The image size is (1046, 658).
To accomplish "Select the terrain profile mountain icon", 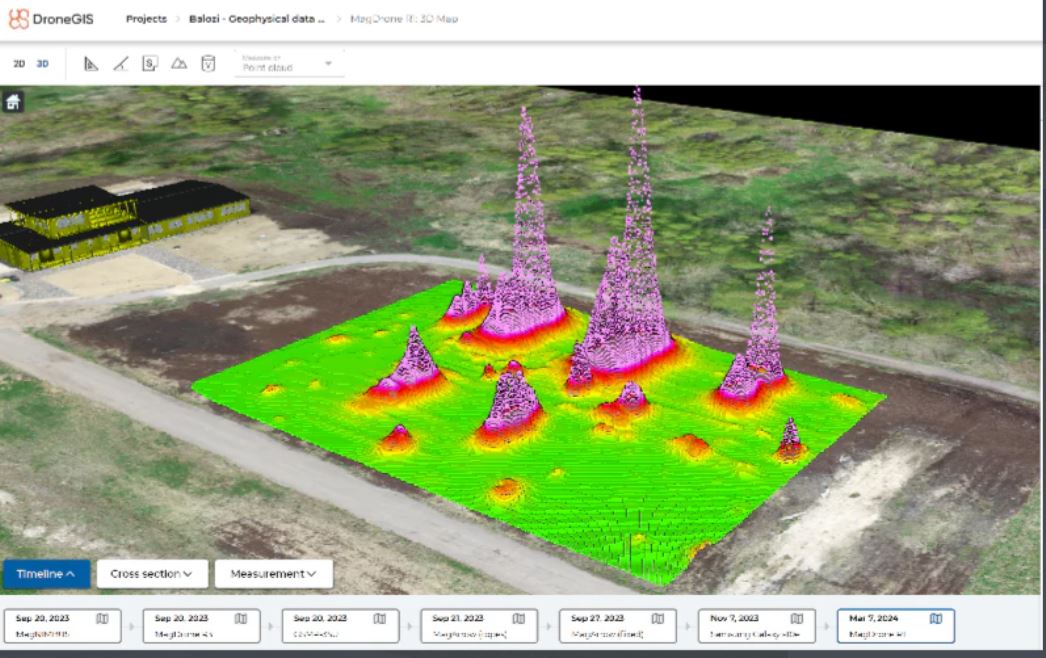I will (x=178, y=64).
